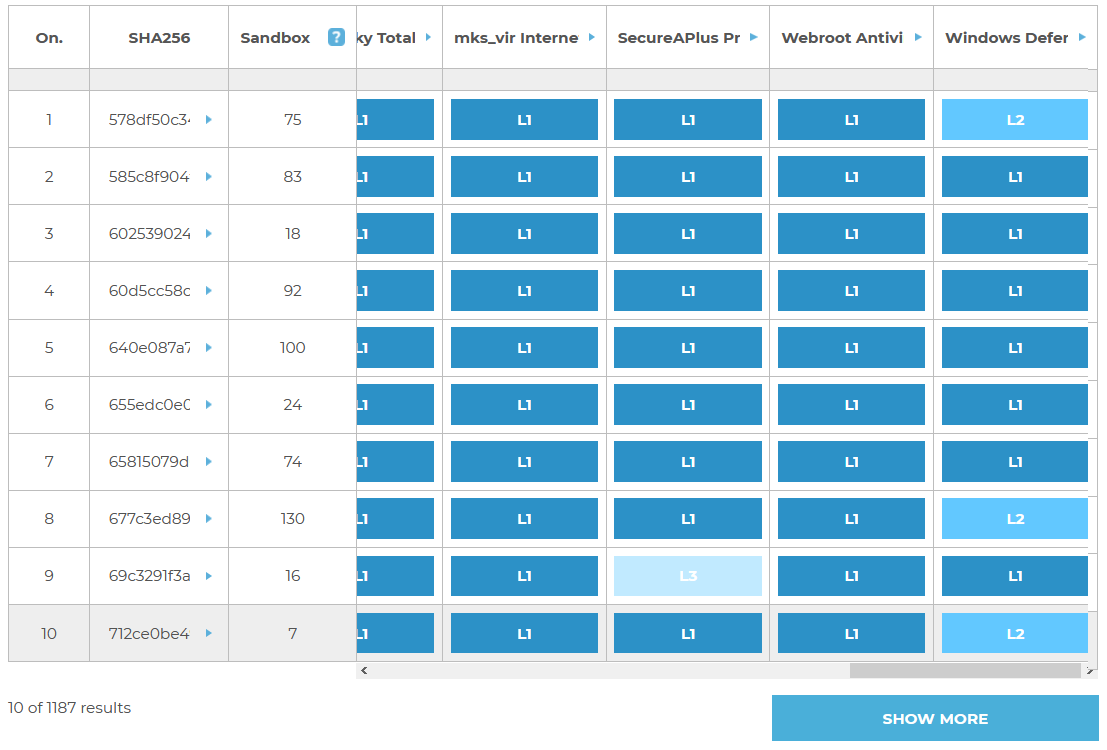1107x750 pixels.
Task: Open the Windows Defender column arrow
Action: (1082, 38)
